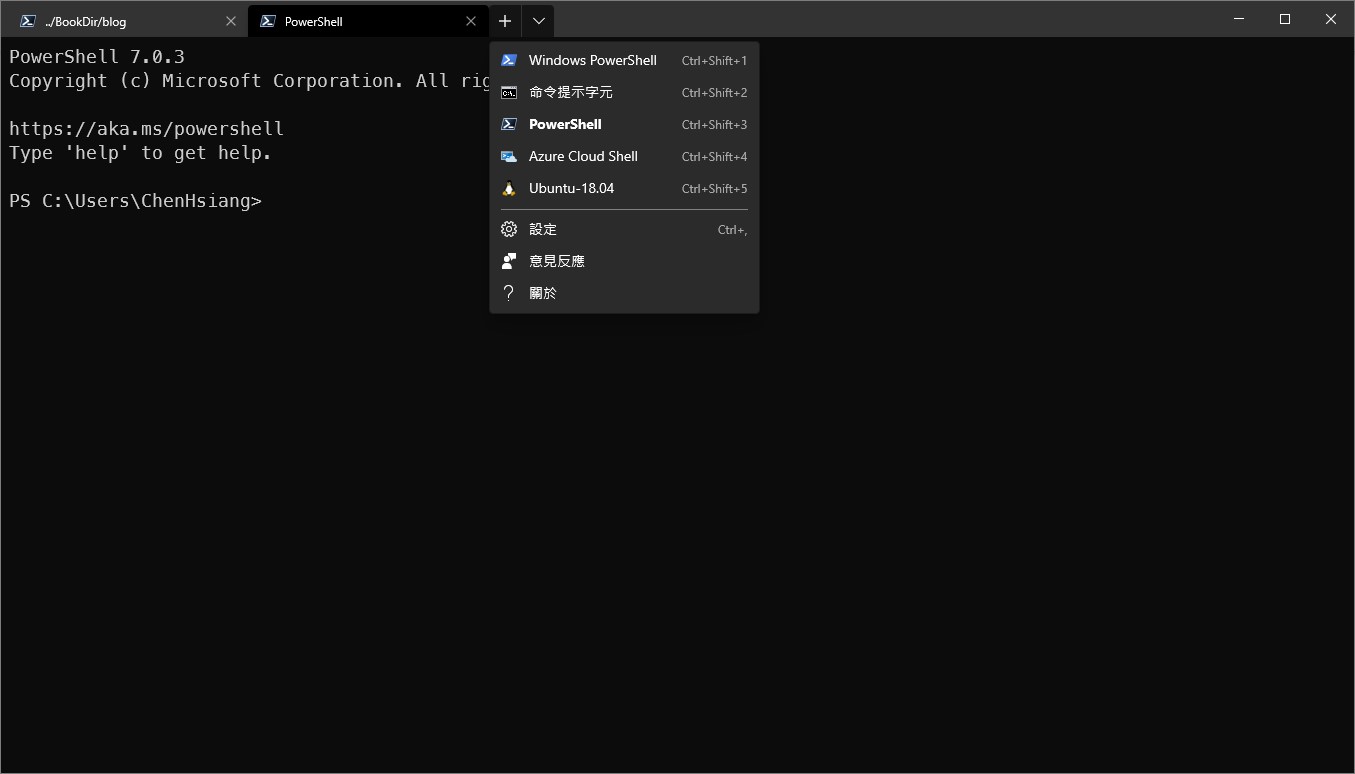Click the Ctrl+, shortcut label

pyautogui.click(x=732, y=230)
